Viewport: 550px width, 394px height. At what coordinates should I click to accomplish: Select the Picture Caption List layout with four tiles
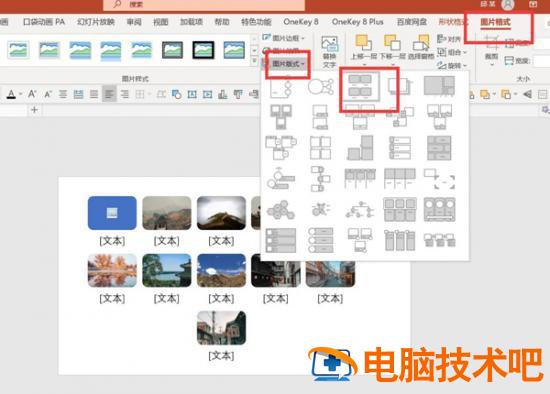pos(361,86)
